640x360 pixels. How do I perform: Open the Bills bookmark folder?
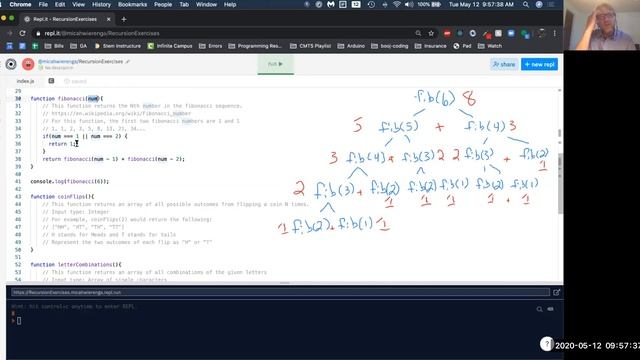54,46
